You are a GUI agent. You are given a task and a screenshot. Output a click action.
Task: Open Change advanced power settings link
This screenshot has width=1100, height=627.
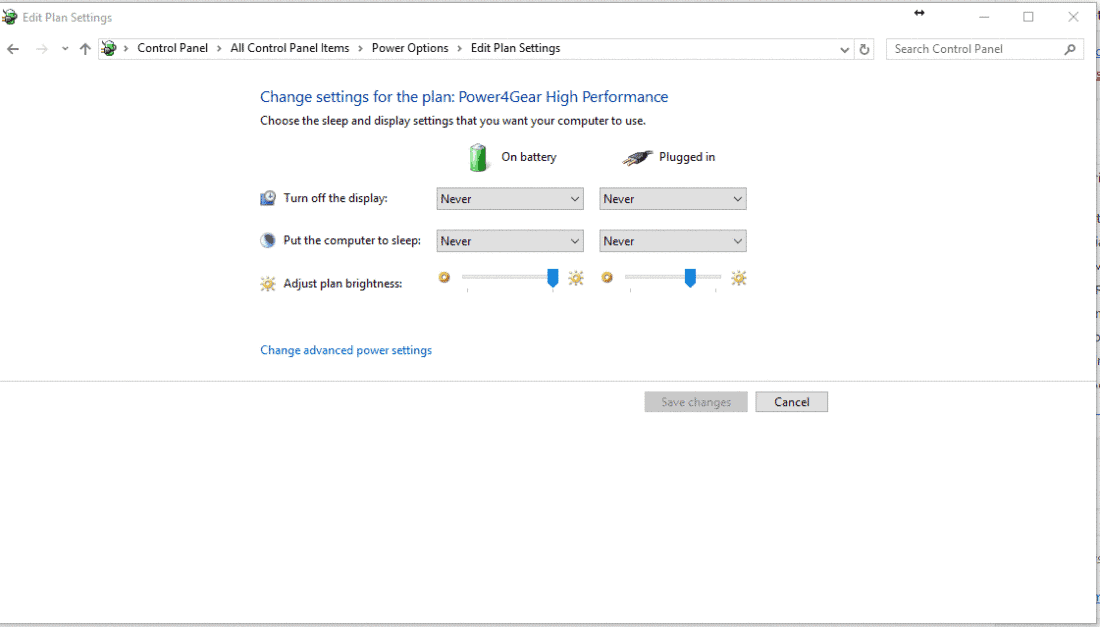(346, 350)
